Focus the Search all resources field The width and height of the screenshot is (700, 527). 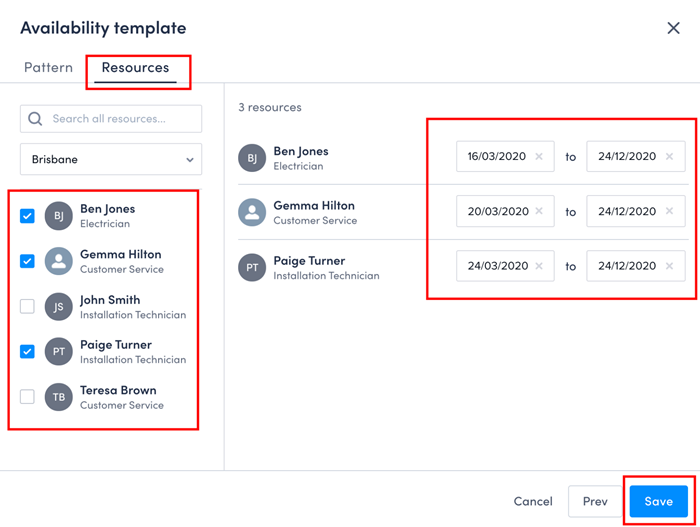111,119
